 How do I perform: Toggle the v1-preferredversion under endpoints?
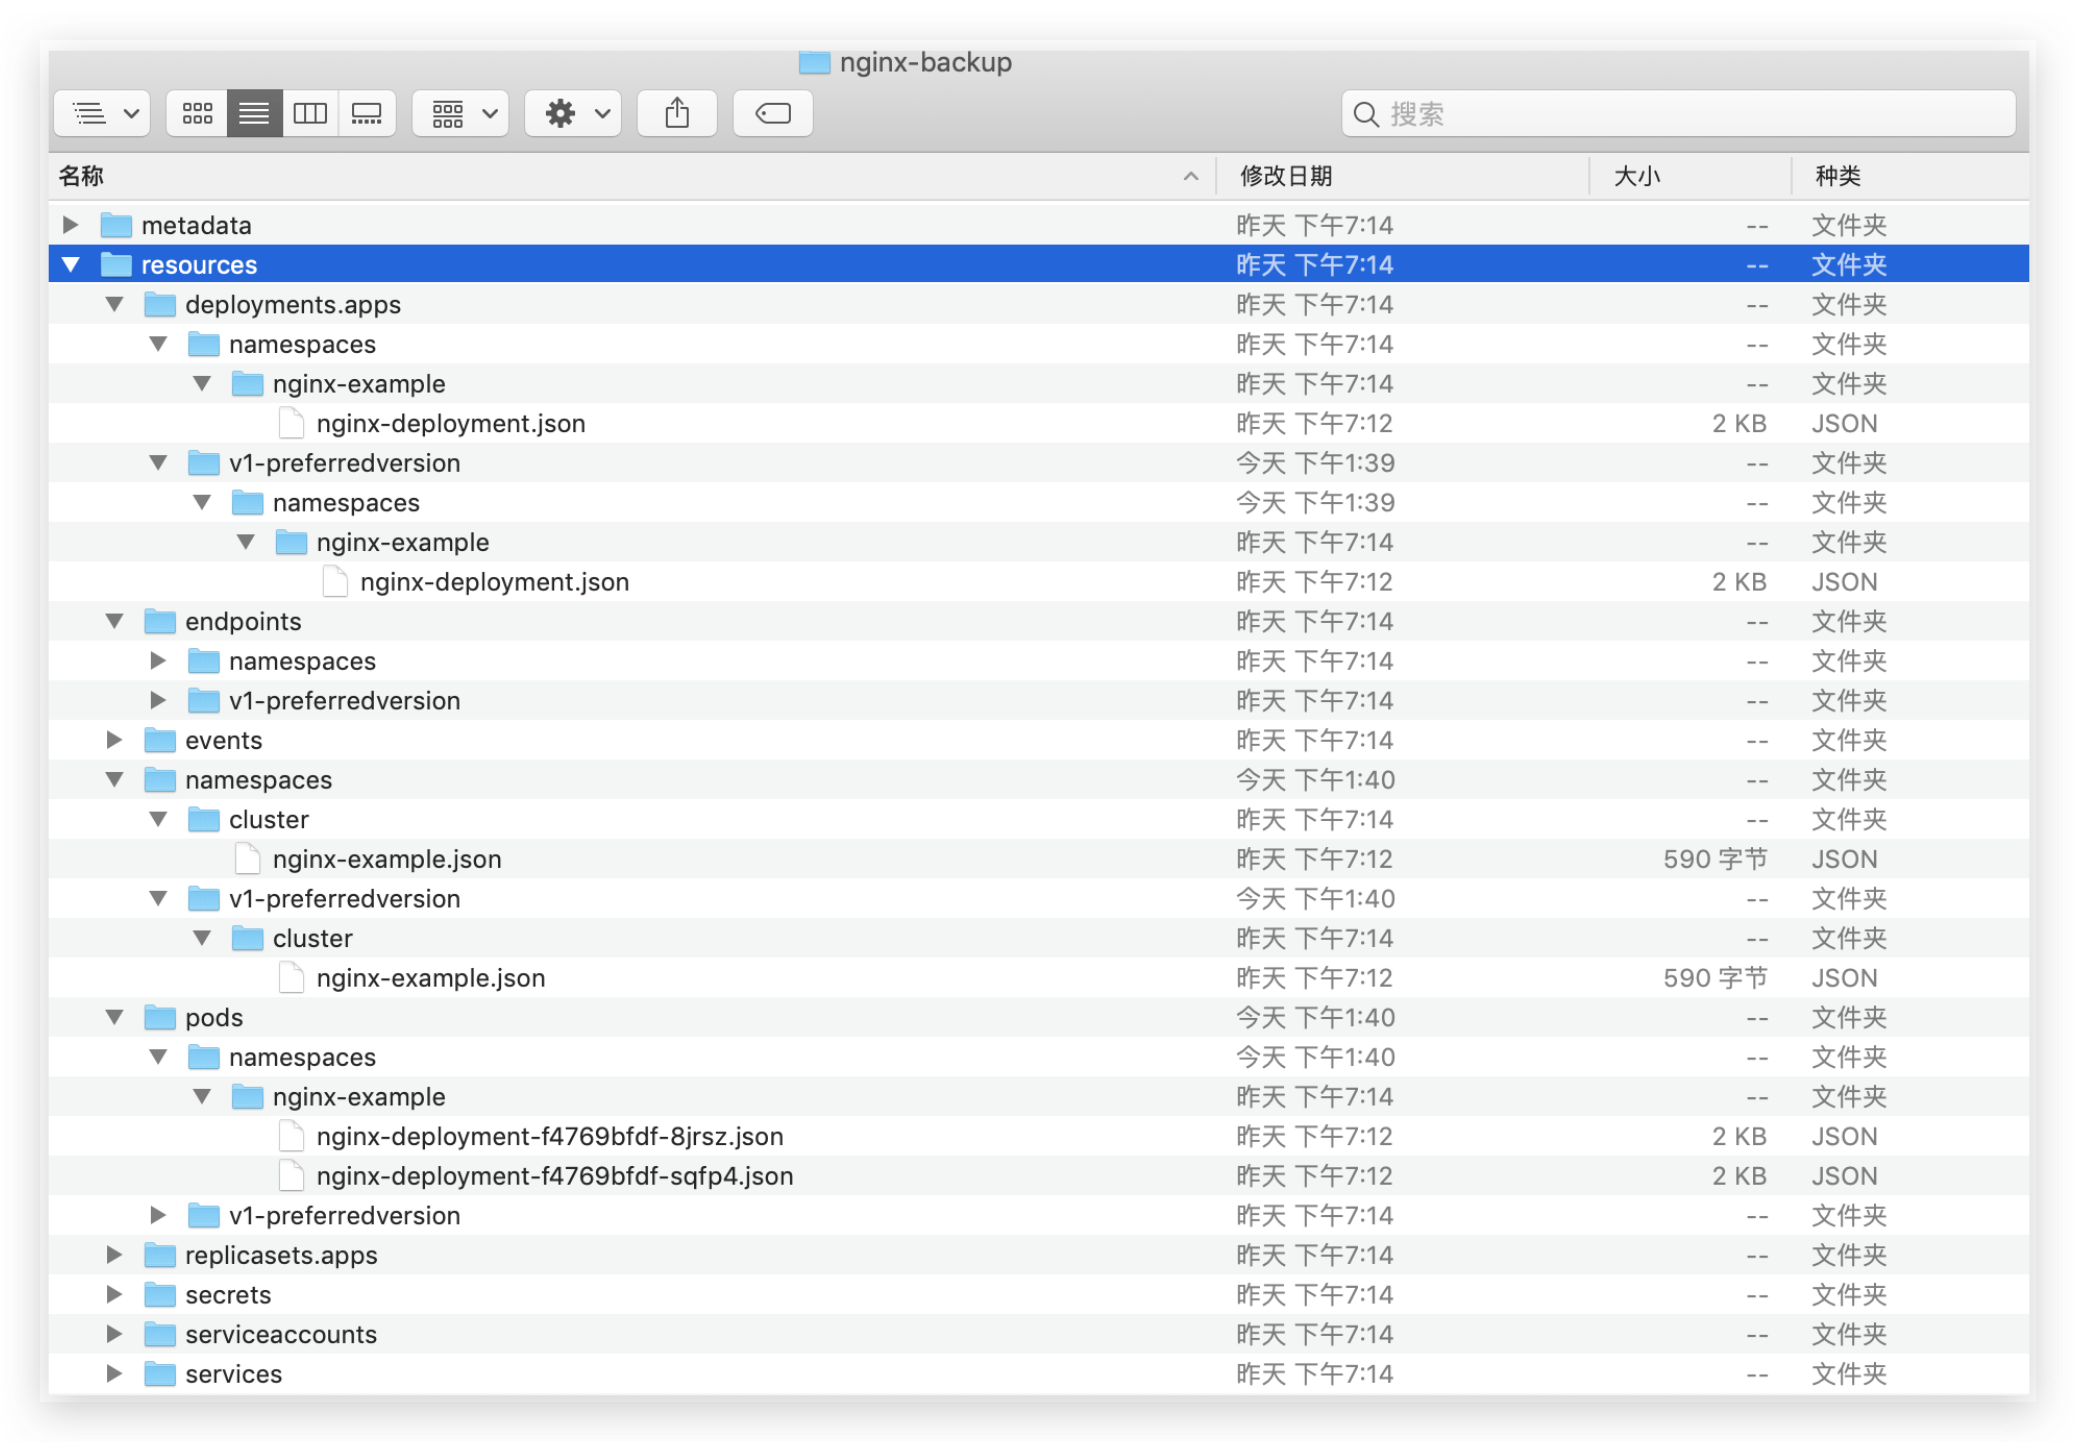(159, 700)
